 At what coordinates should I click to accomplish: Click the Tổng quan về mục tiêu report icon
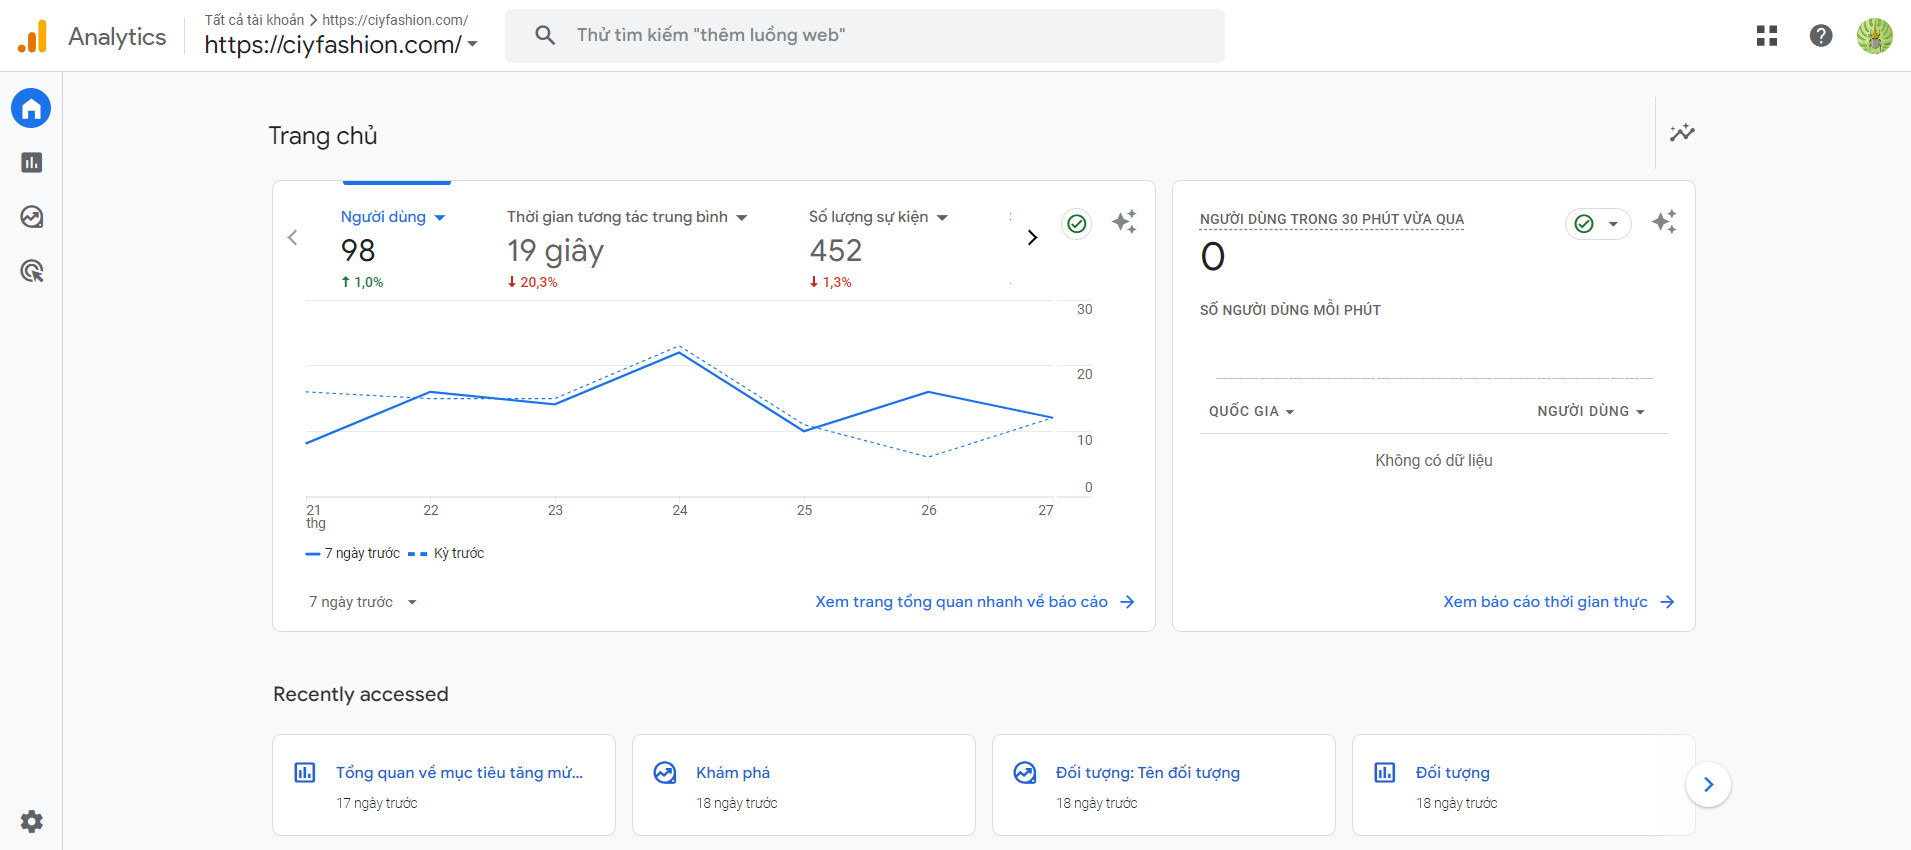pyautogui.click(x=304, y=773)
